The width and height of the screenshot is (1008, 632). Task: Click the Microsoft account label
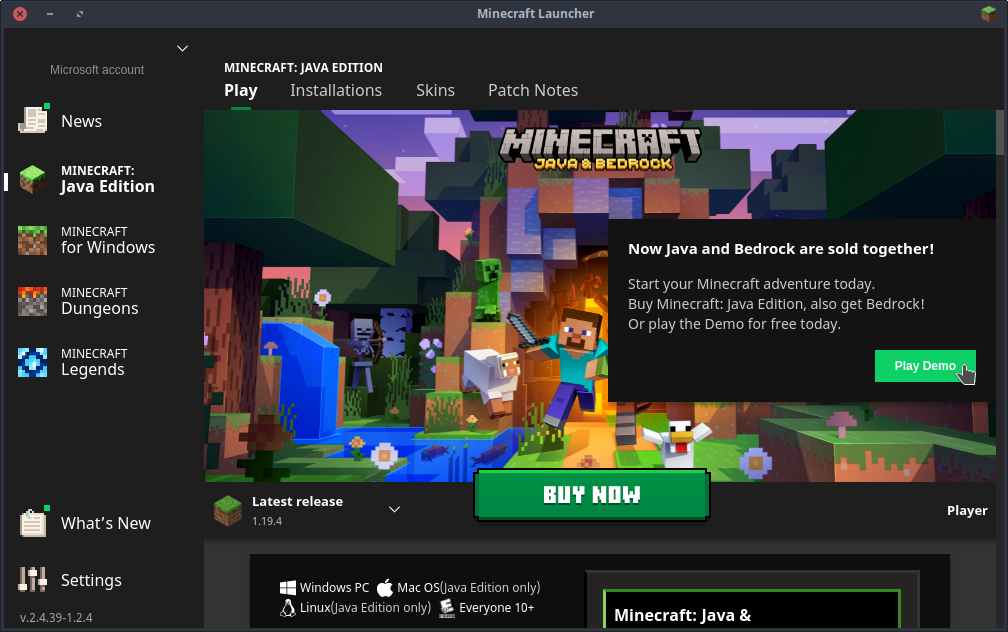(97, 69)
